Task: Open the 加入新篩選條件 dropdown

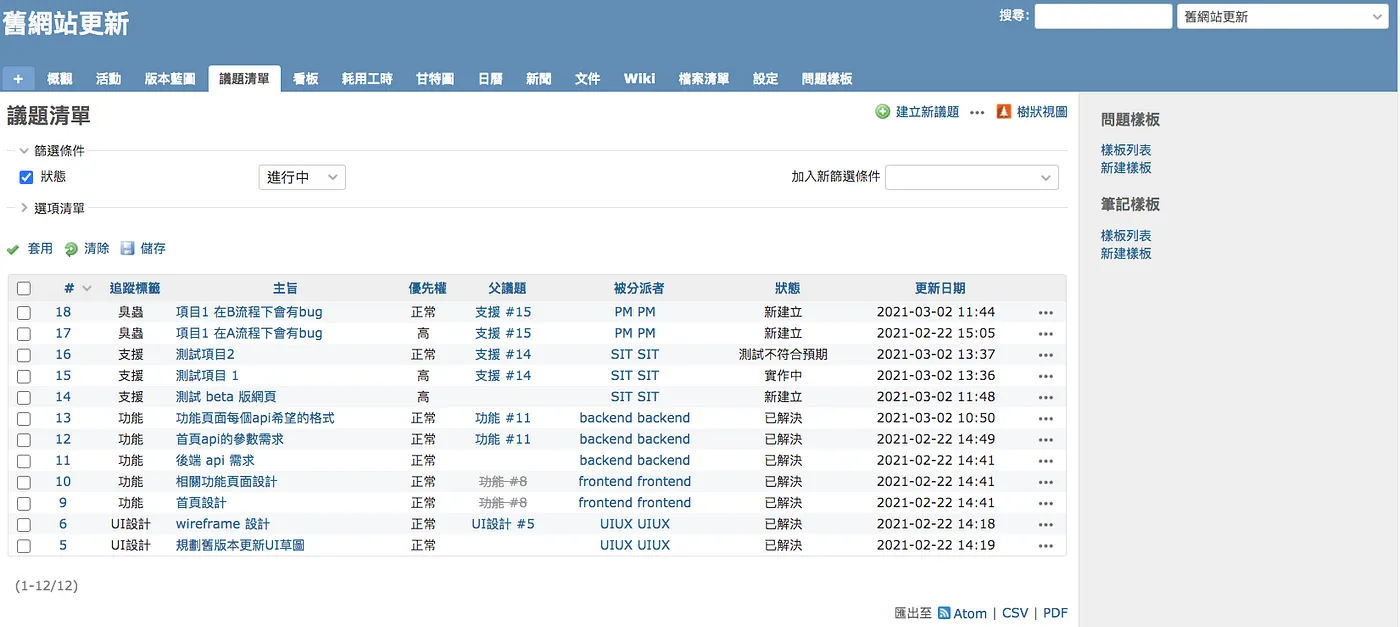Action: pyautogui.click(x=972, y=177)
